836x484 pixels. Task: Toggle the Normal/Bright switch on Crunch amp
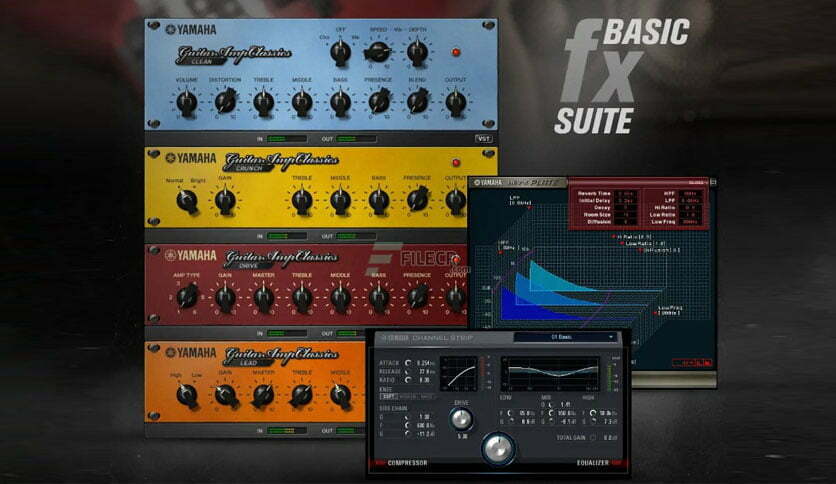coord(186,200)
